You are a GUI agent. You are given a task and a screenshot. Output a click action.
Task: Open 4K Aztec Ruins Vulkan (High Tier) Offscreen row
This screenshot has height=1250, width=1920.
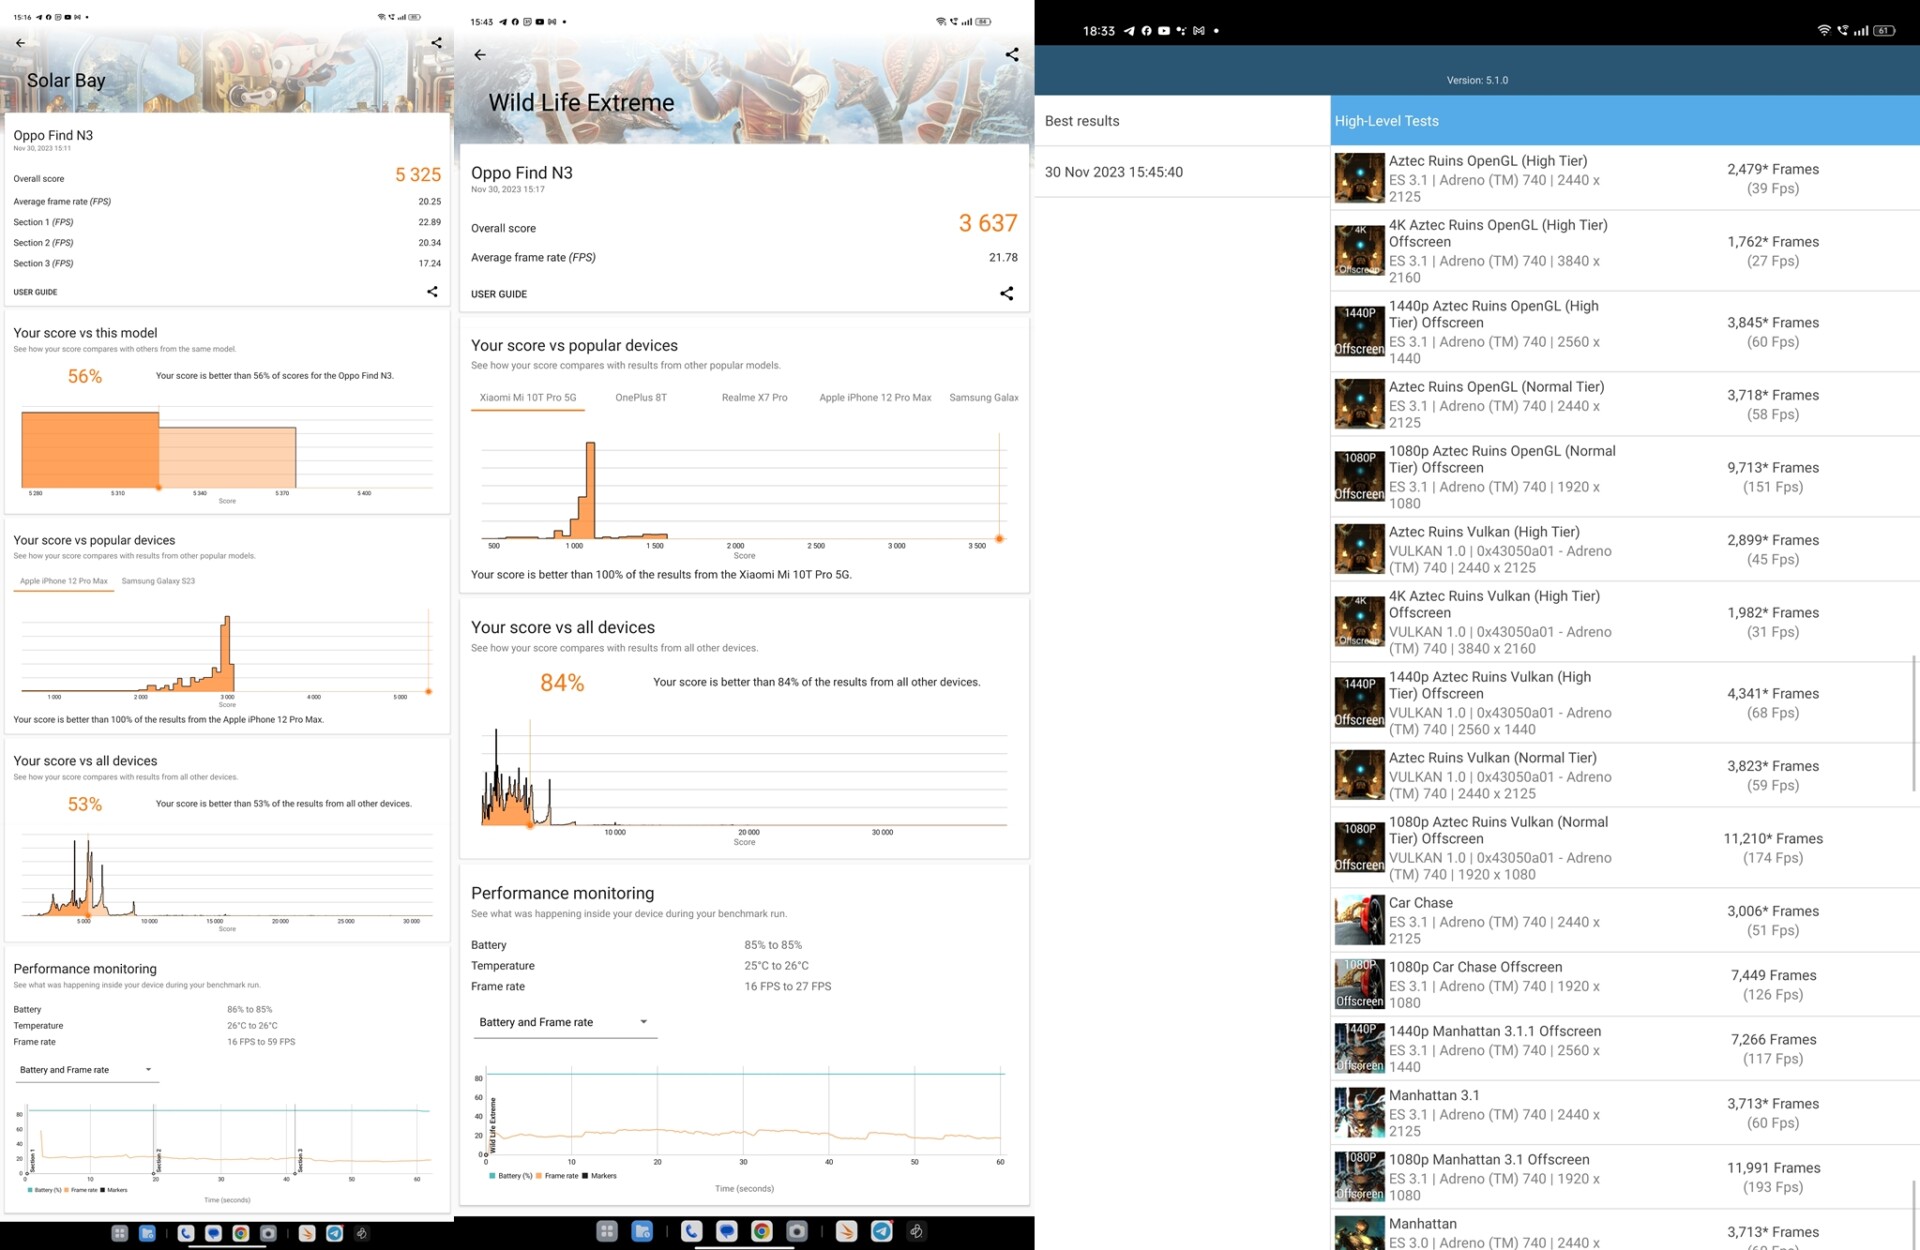tap(1625, 622)
